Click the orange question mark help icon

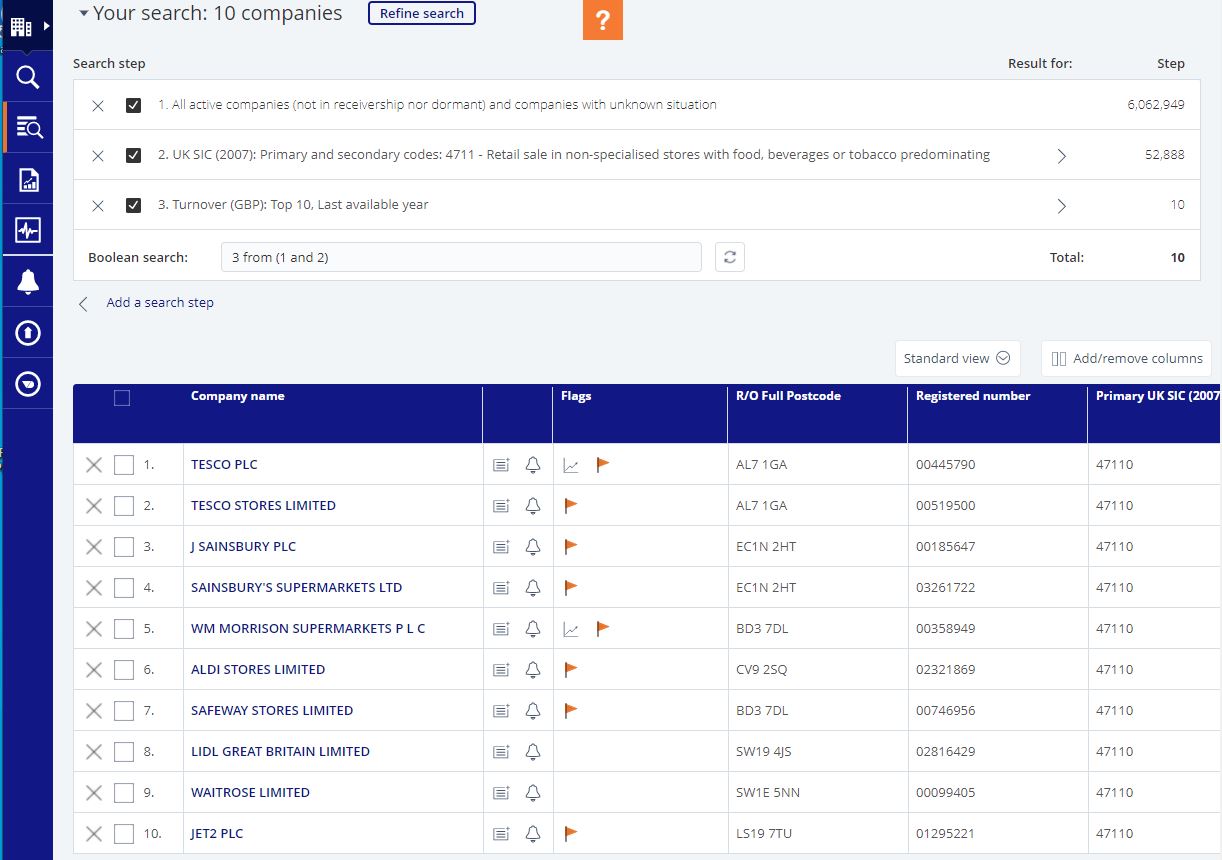pyautogui.click(x=602, y=21)
